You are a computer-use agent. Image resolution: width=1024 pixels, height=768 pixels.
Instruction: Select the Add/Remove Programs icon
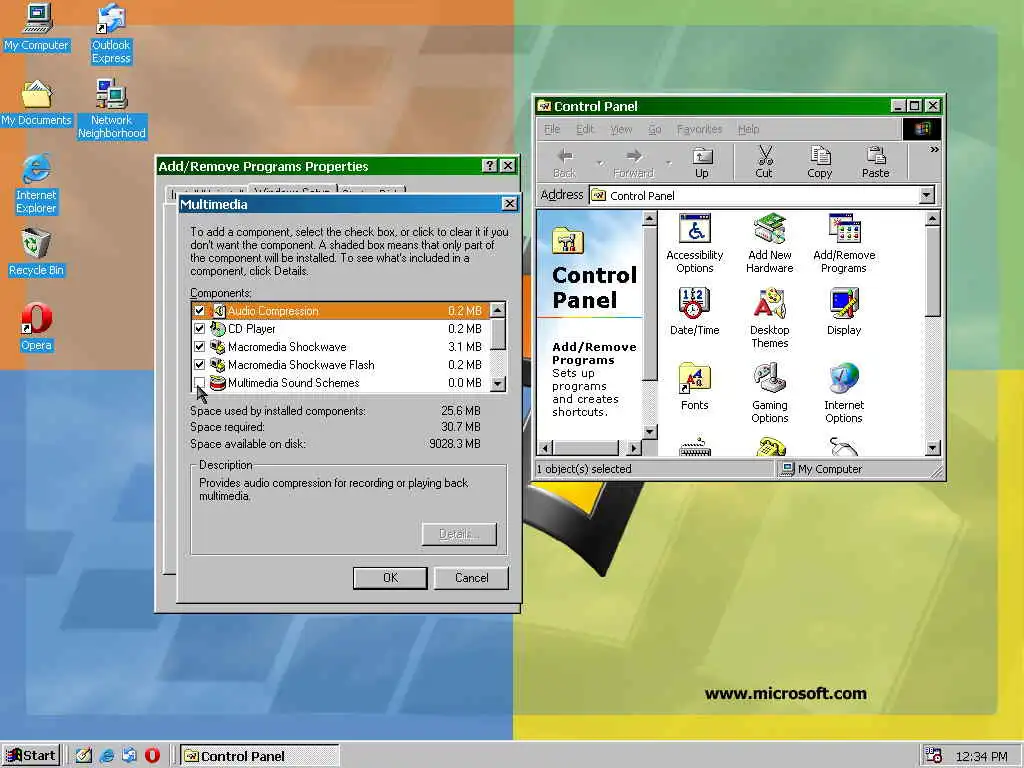(844, 244)
